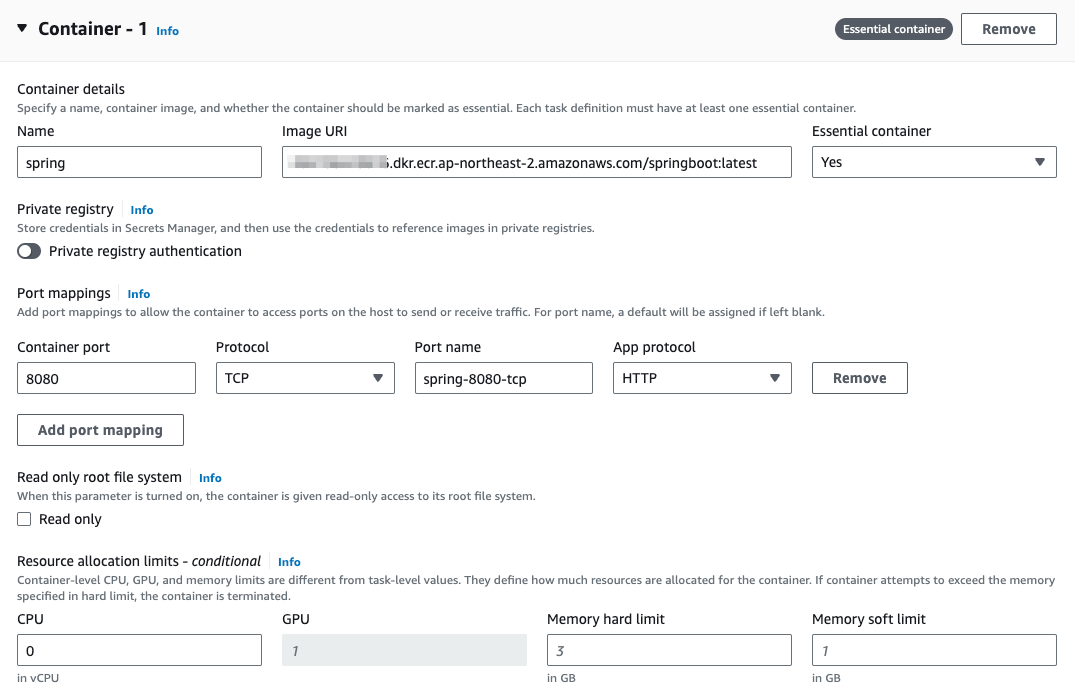Remove the container using top Remove button

coord(1008,29)
